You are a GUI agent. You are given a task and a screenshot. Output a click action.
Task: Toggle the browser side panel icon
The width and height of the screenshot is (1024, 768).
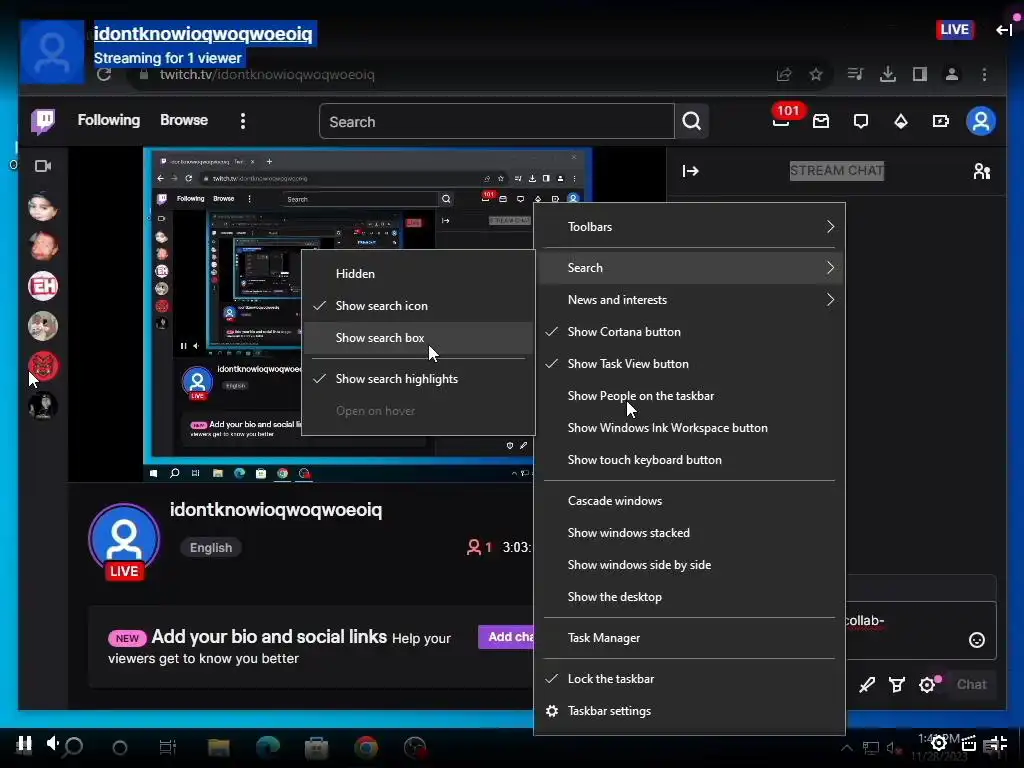point(920,74)
